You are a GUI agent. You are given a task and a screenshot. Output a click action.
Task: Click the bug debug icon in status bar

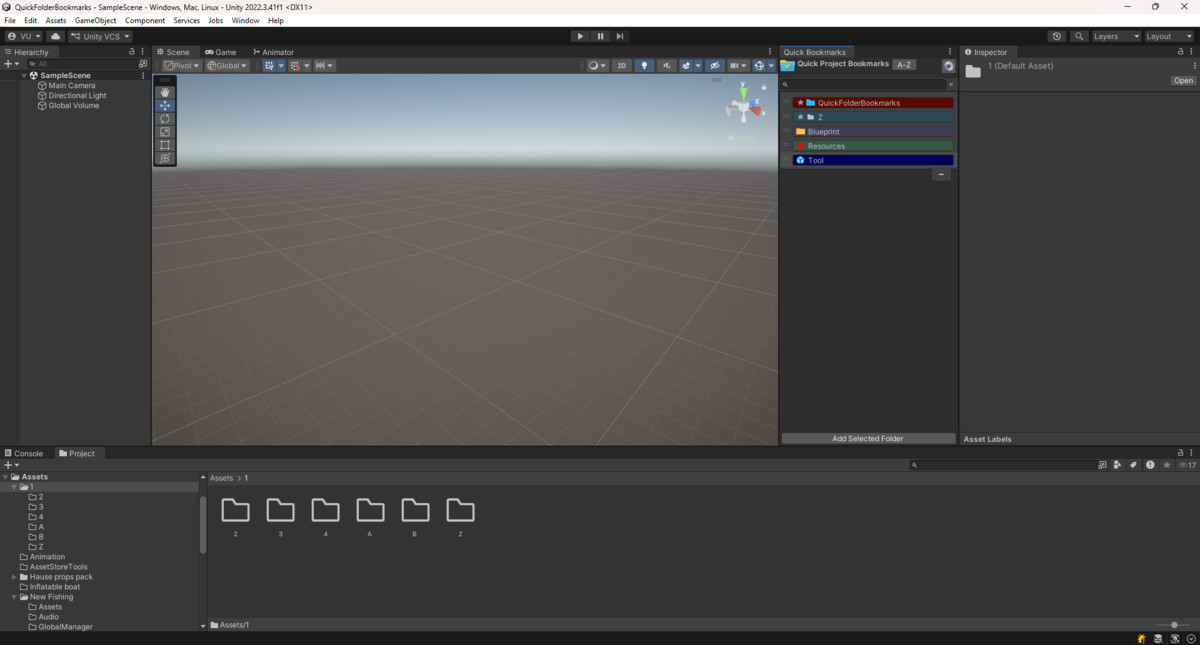[x=1141, y=638]
